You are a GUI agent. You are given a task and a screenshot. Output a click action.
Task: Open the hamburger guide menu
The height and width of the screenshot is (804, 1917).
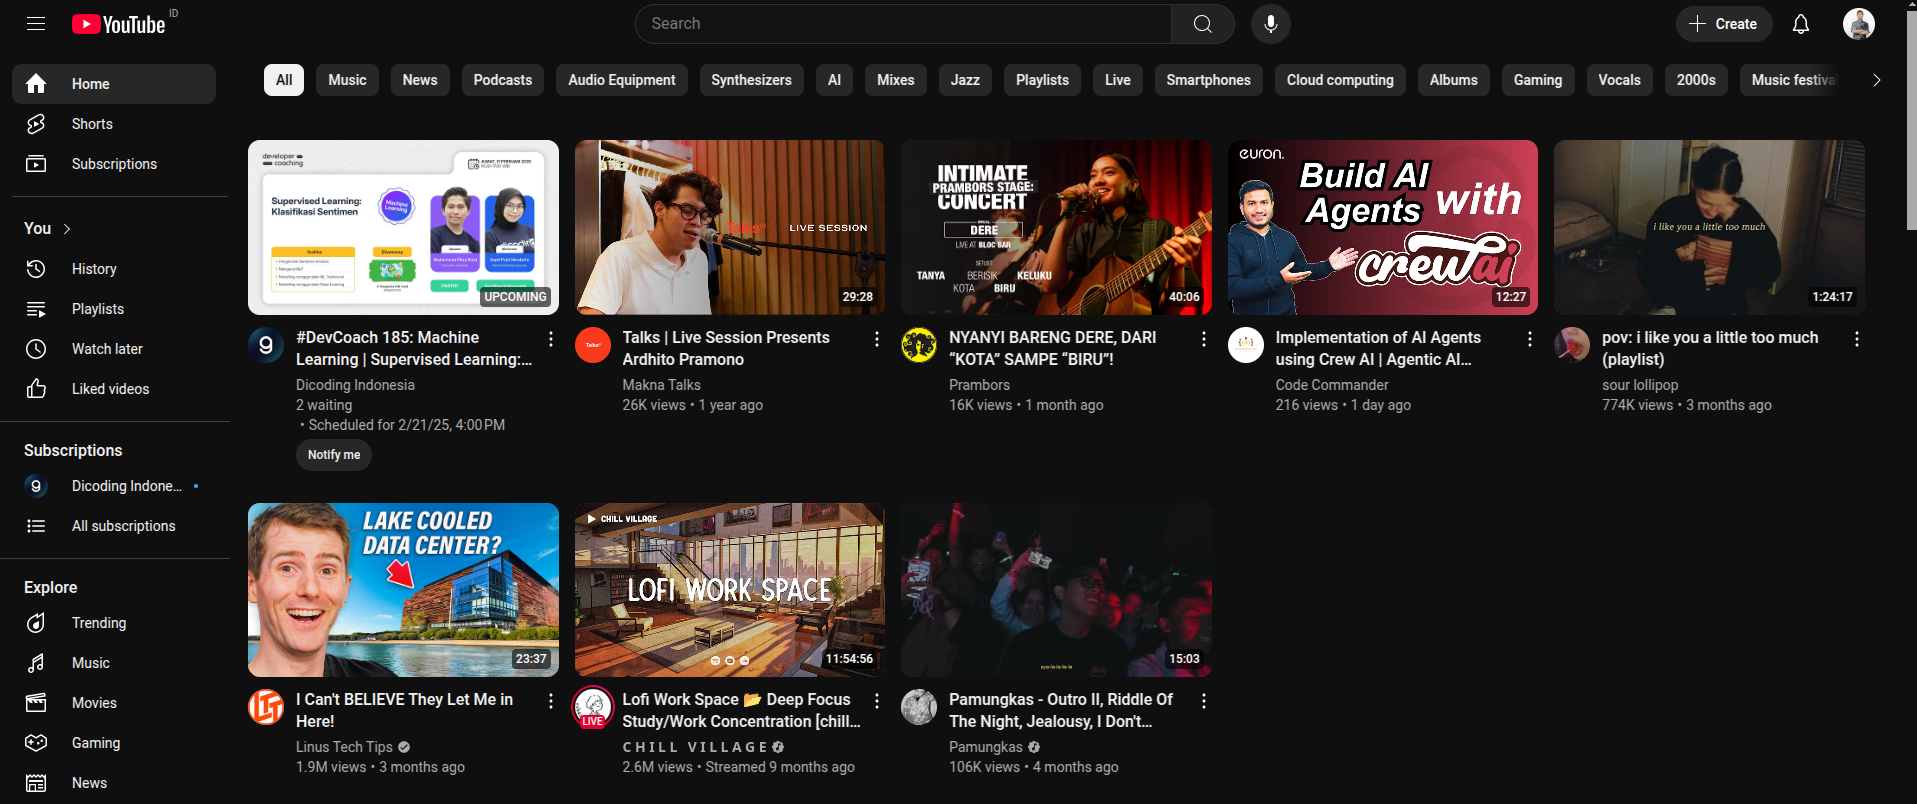point(36,24)
